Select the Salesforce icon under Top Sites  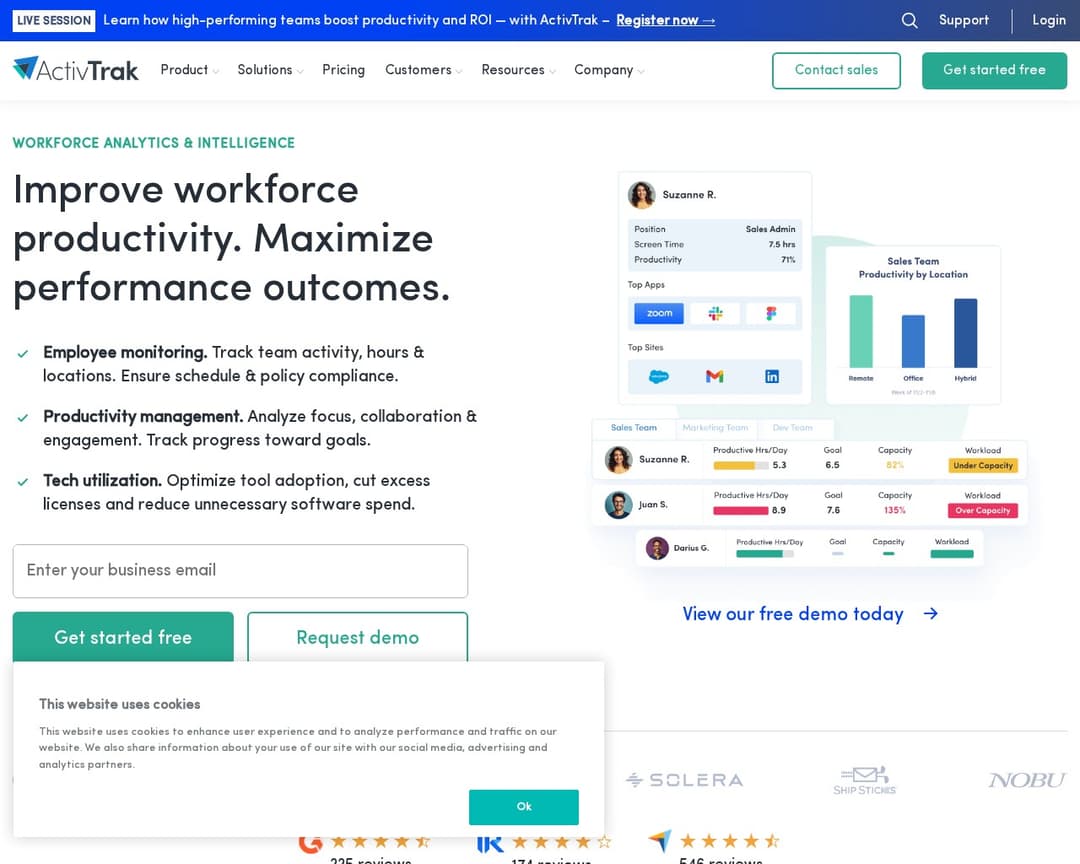[658, 376]
